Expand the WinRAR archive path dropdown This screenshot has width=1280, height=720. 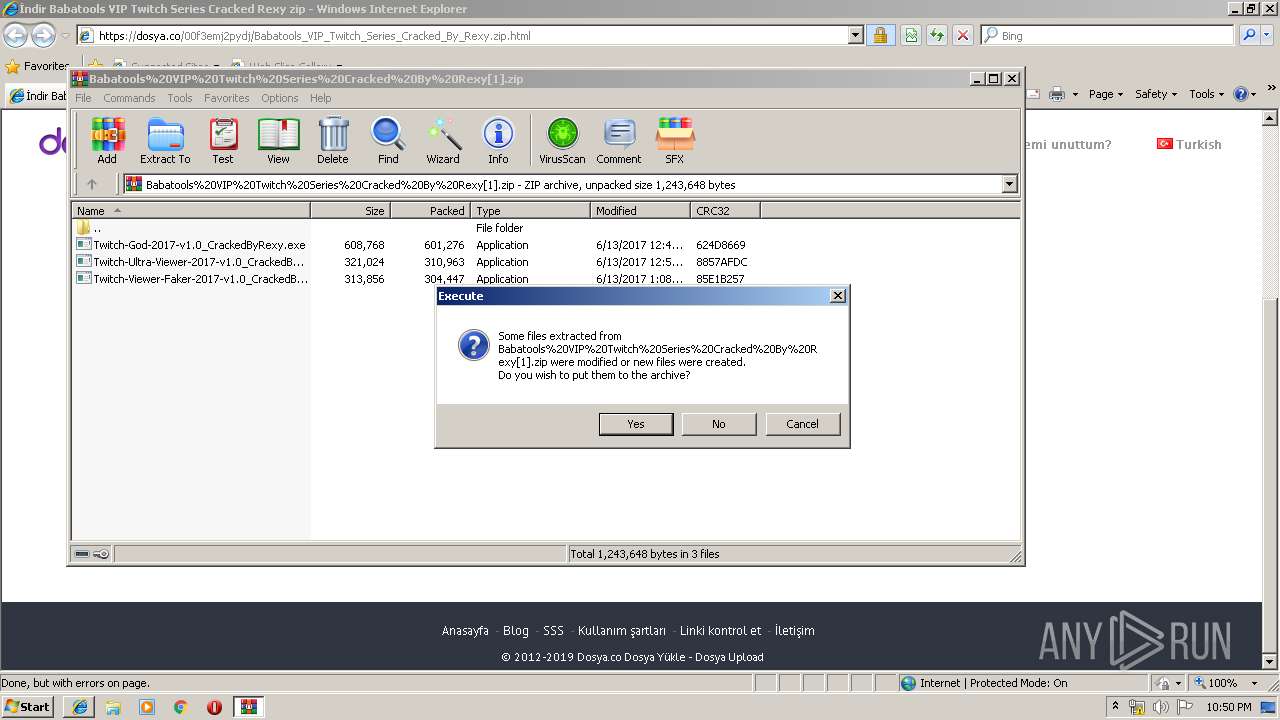click(1009, 184)
